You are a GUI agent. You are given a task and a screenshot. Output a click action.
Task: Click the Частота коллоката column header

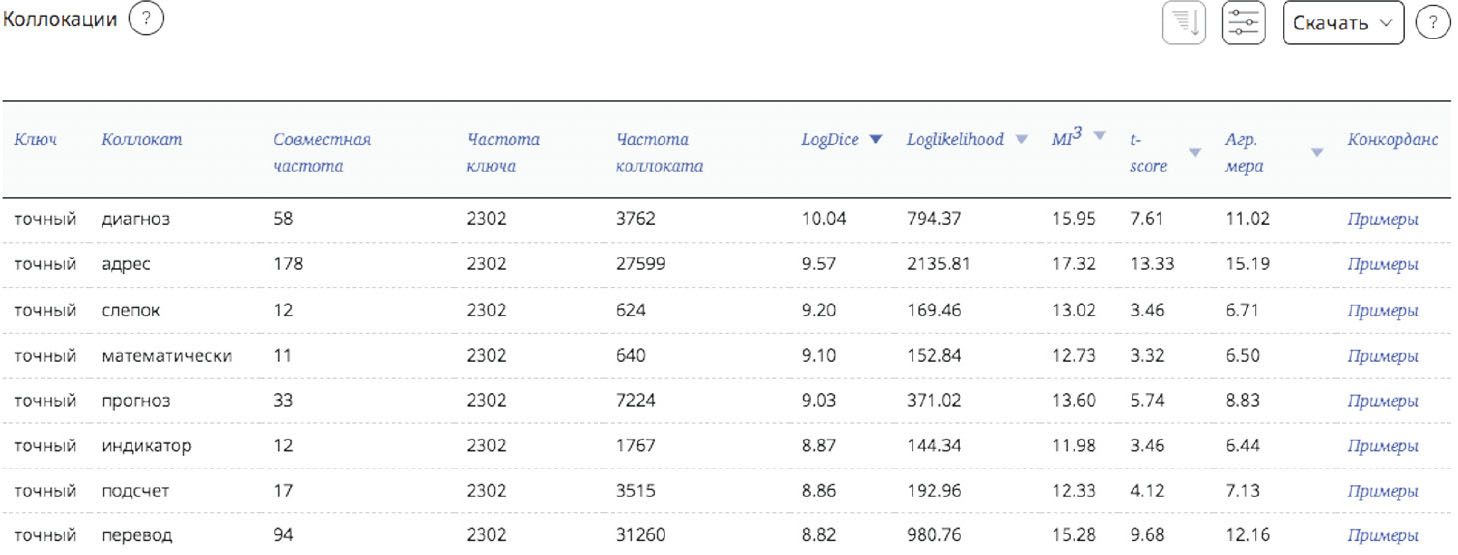659,152
